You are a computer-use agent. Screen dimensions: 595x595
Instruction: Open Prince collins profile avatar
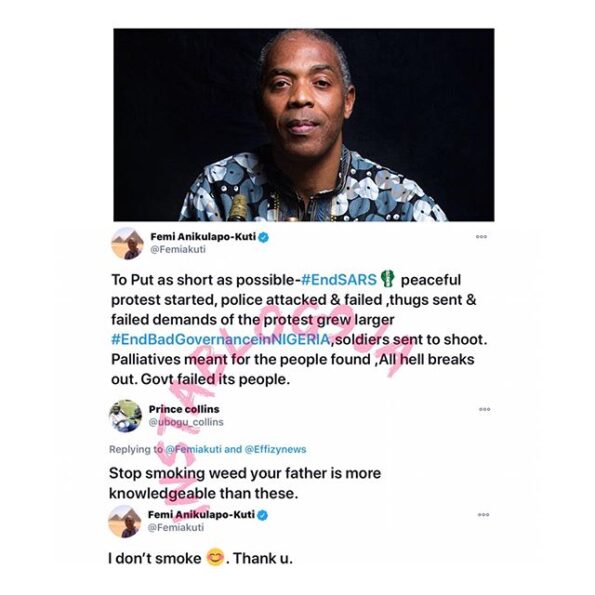point(125,416)
